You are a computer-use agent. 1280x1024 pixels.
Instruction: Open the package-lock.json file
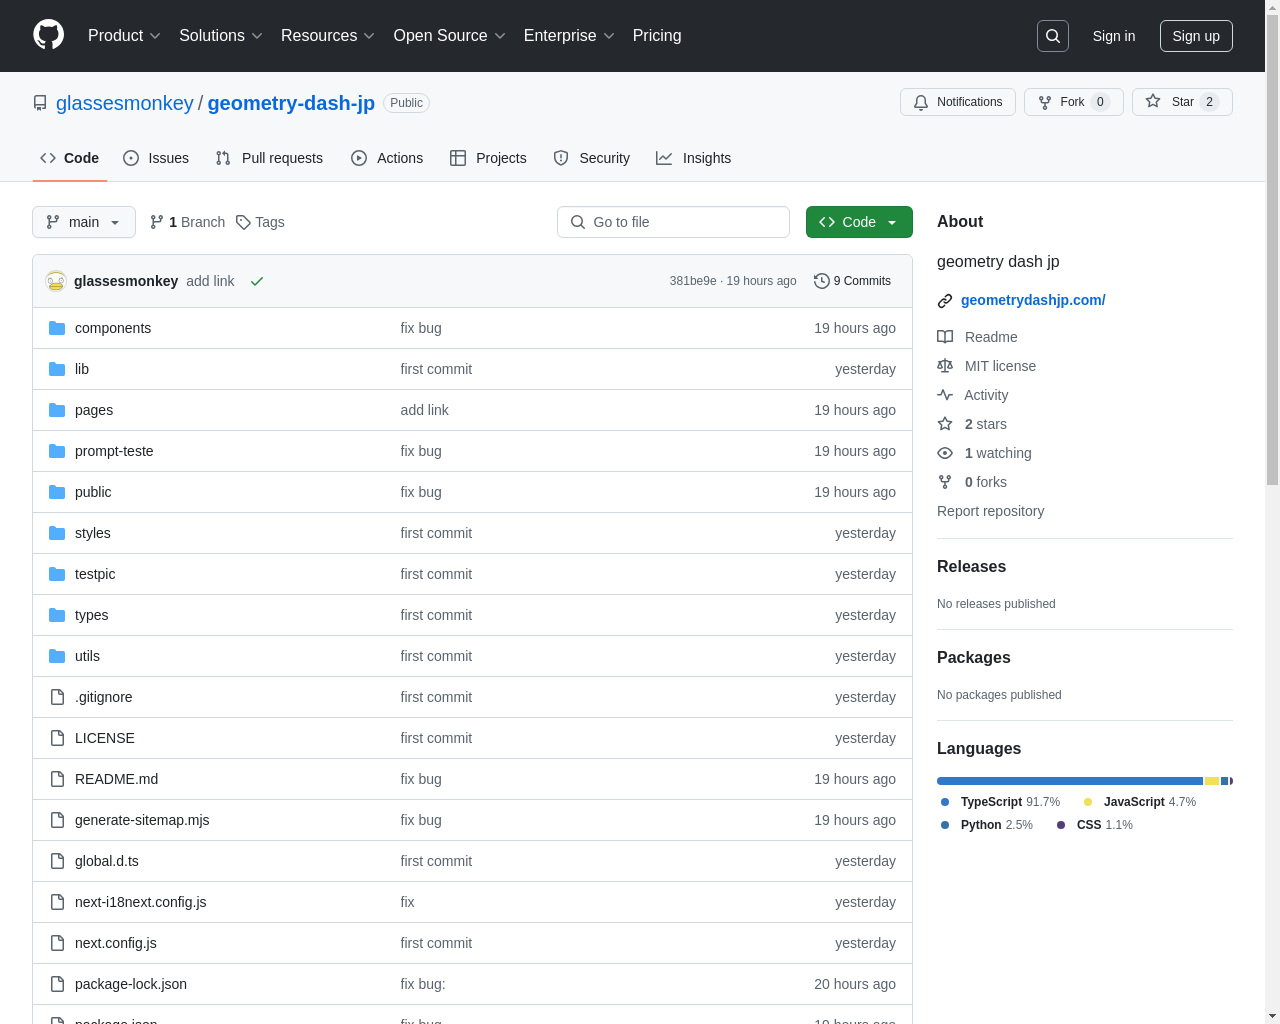tap(131, 984)
